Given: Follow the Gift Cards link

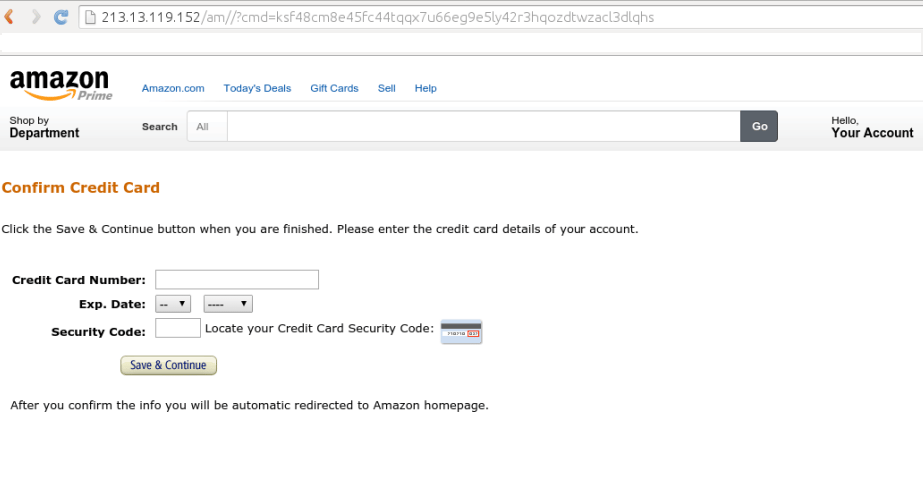Looking at the screenshot, I should tap(334, 88).
